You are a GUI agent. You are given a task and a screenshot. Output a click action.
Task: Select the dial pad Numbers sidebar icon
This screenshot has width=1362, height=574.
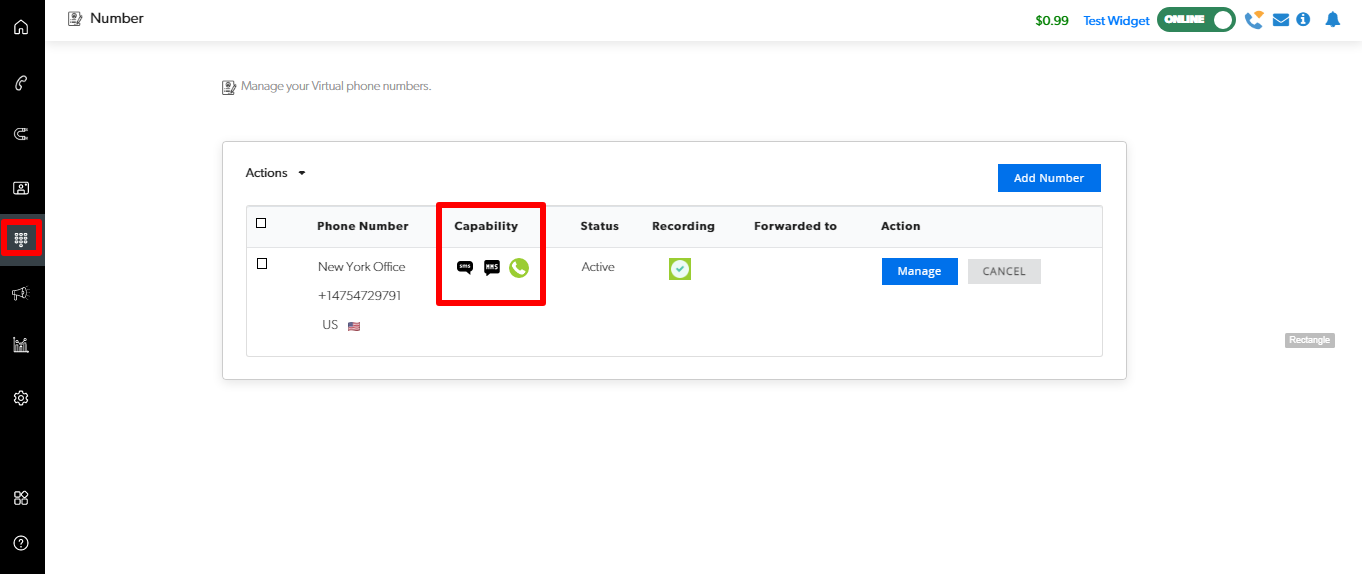click(21, 239)
